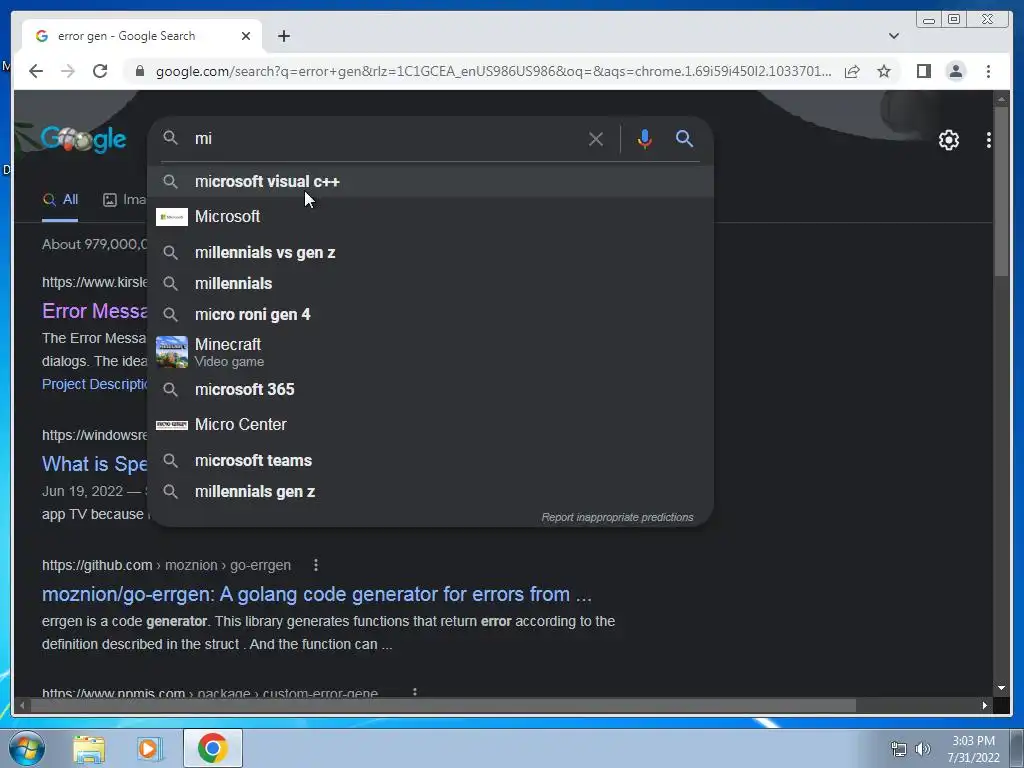Open the network icon in system tray
1024x768 pixels.
point(899,748)
